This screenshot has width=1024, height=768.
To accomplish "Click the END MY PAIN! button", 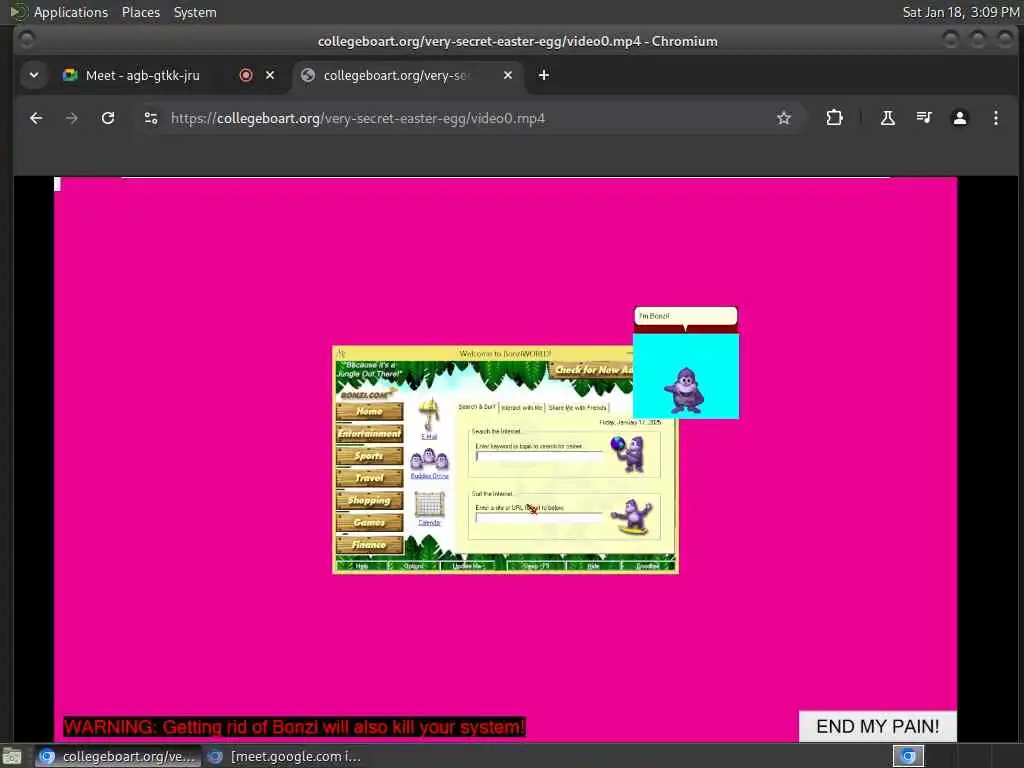I will click(878, 726).
